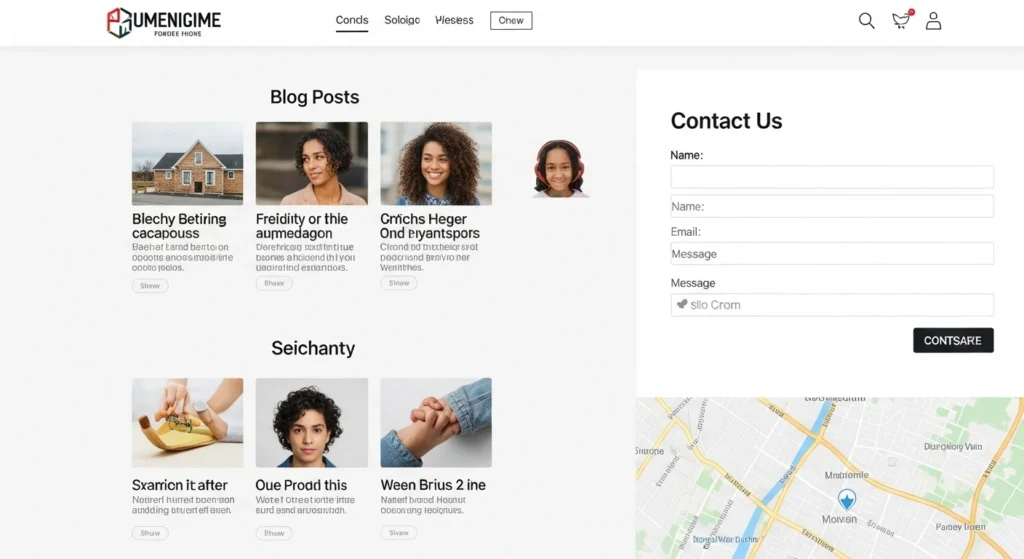Open the Soloigc menu item
The height and width of the screenshot is (559, 1024).
coord(402,20)
